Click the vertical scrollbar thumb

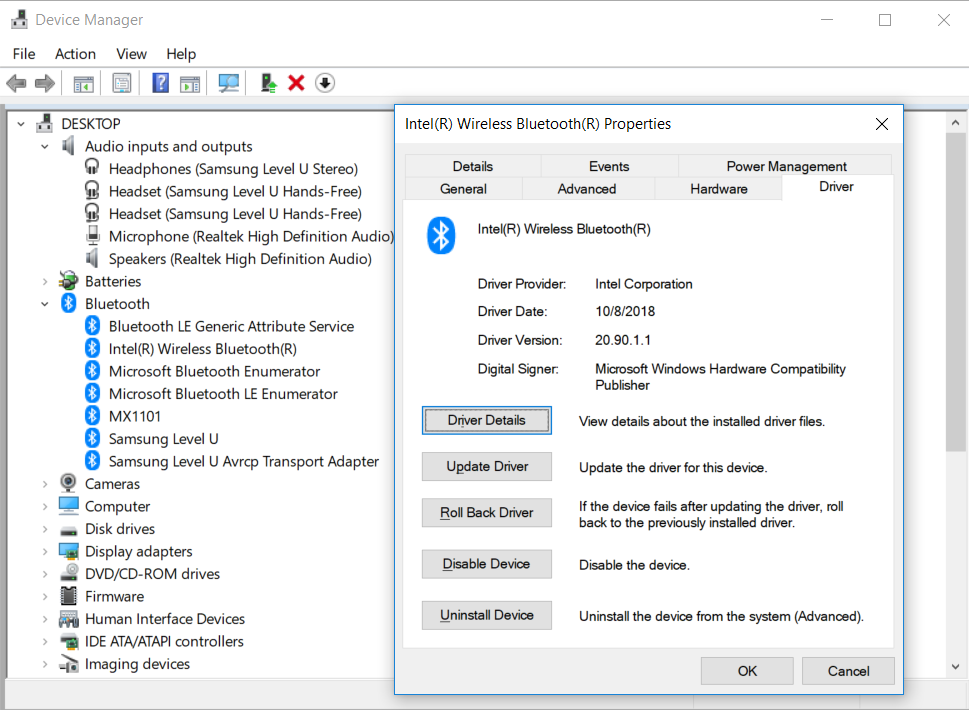coord(955,292)
